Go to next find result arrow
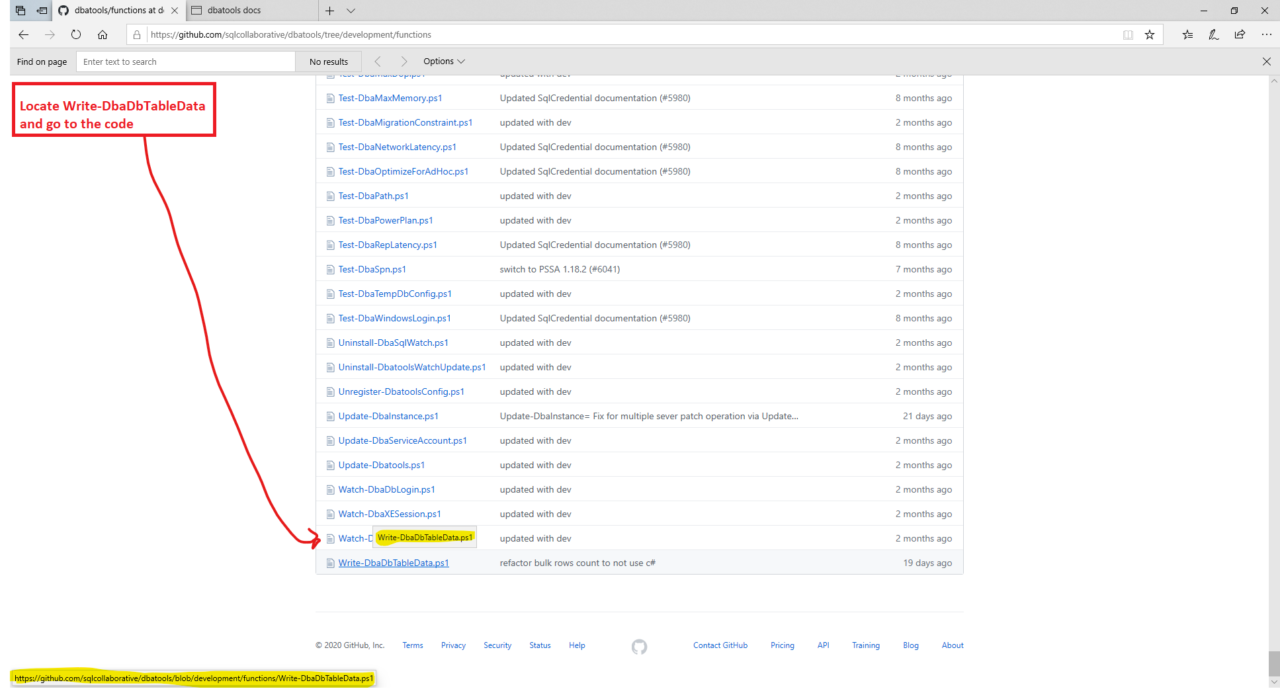This screenshot has width=1280, height=689. pos(404,62)
